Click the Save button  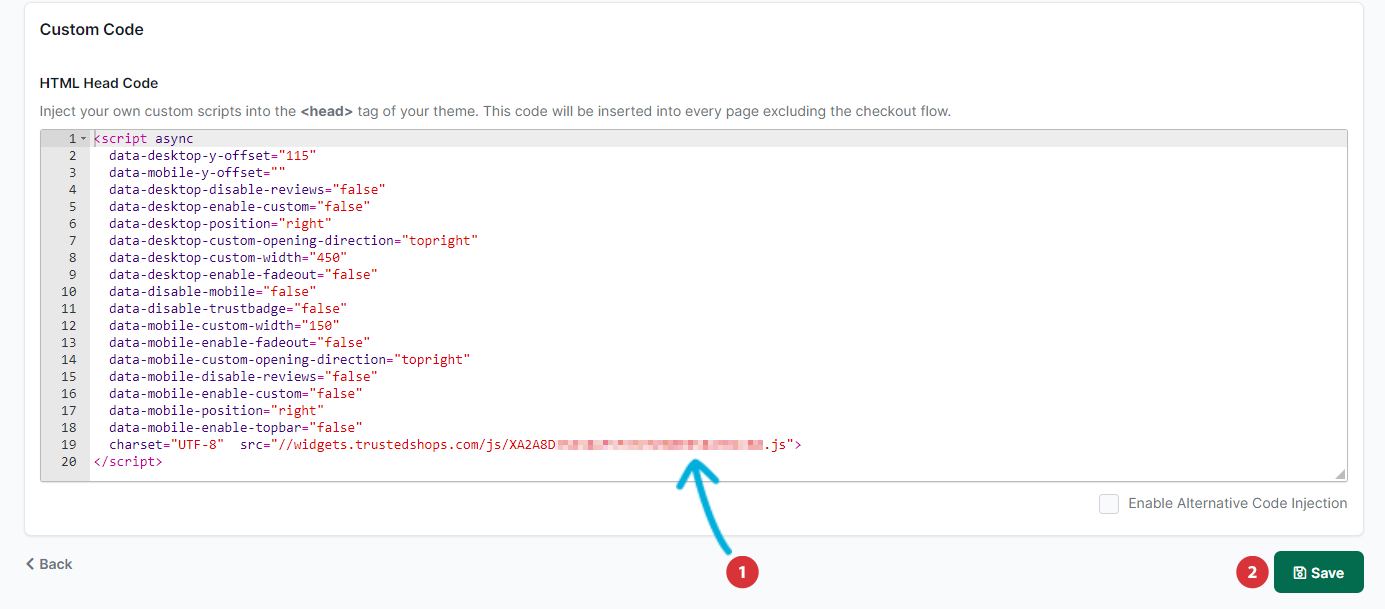point(1318,573)
